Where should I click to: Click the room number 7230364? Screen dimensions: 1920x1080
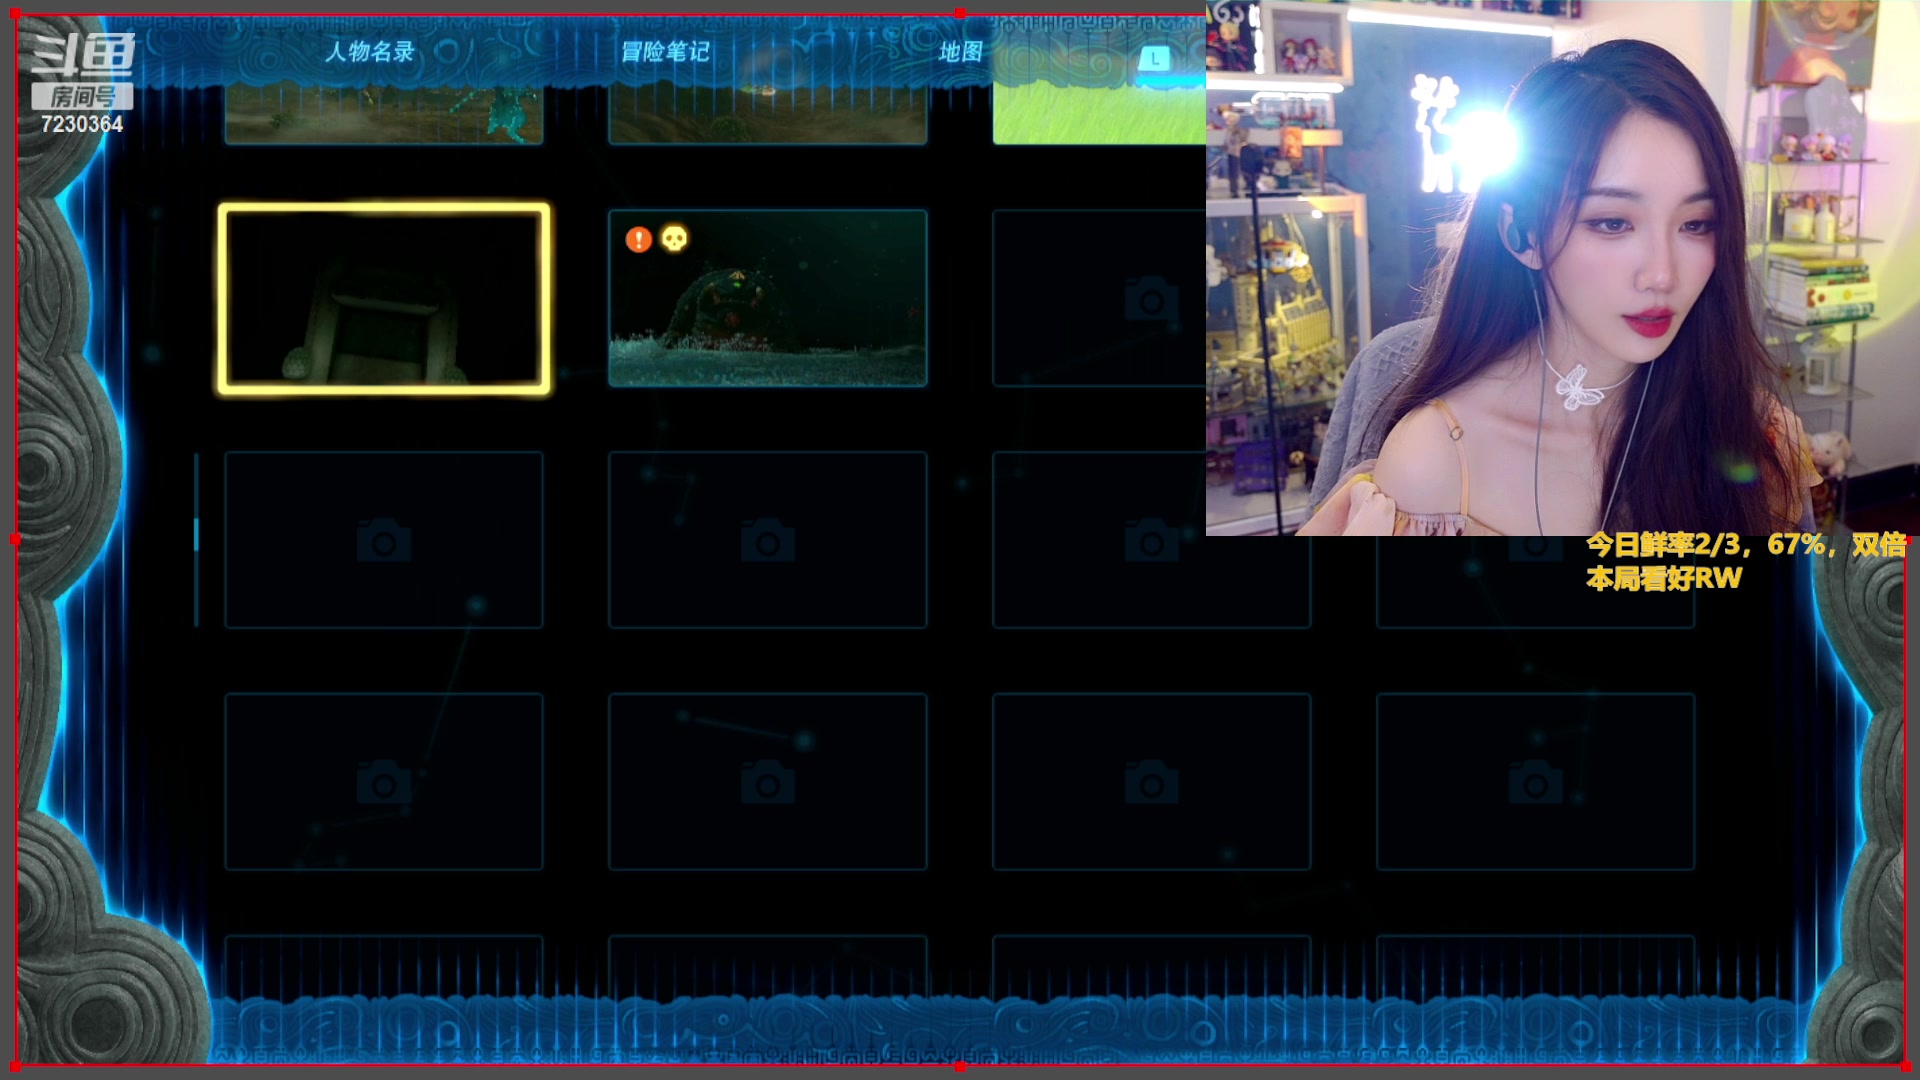coord(82,124)
